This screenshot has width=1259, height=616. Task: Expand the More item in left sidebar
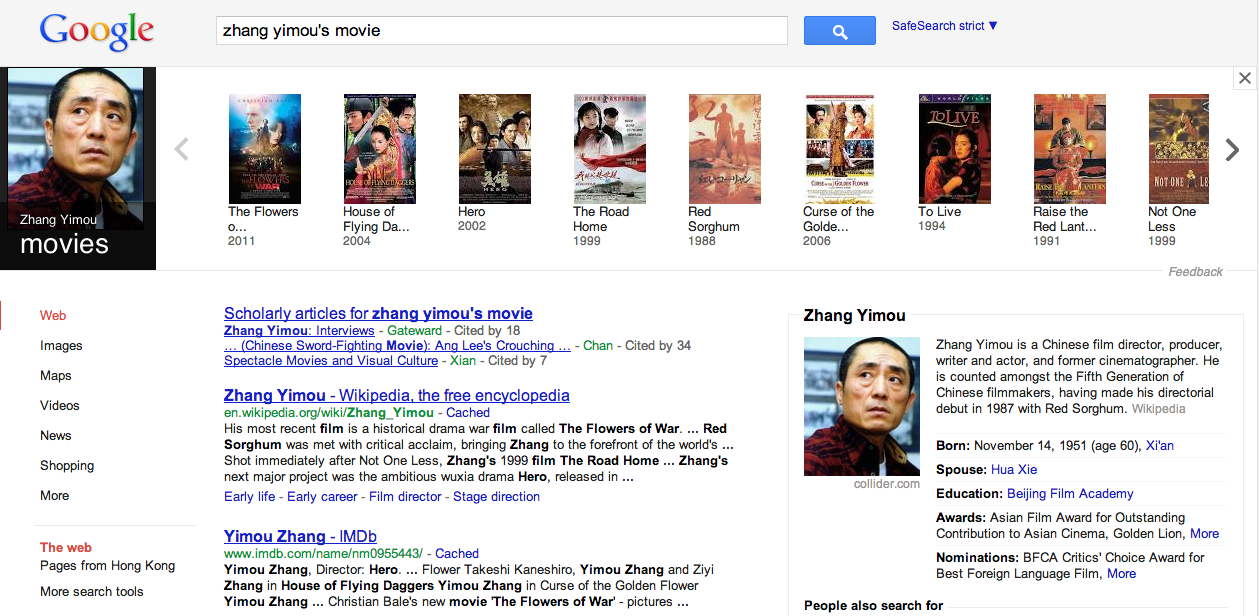[55, 495]
